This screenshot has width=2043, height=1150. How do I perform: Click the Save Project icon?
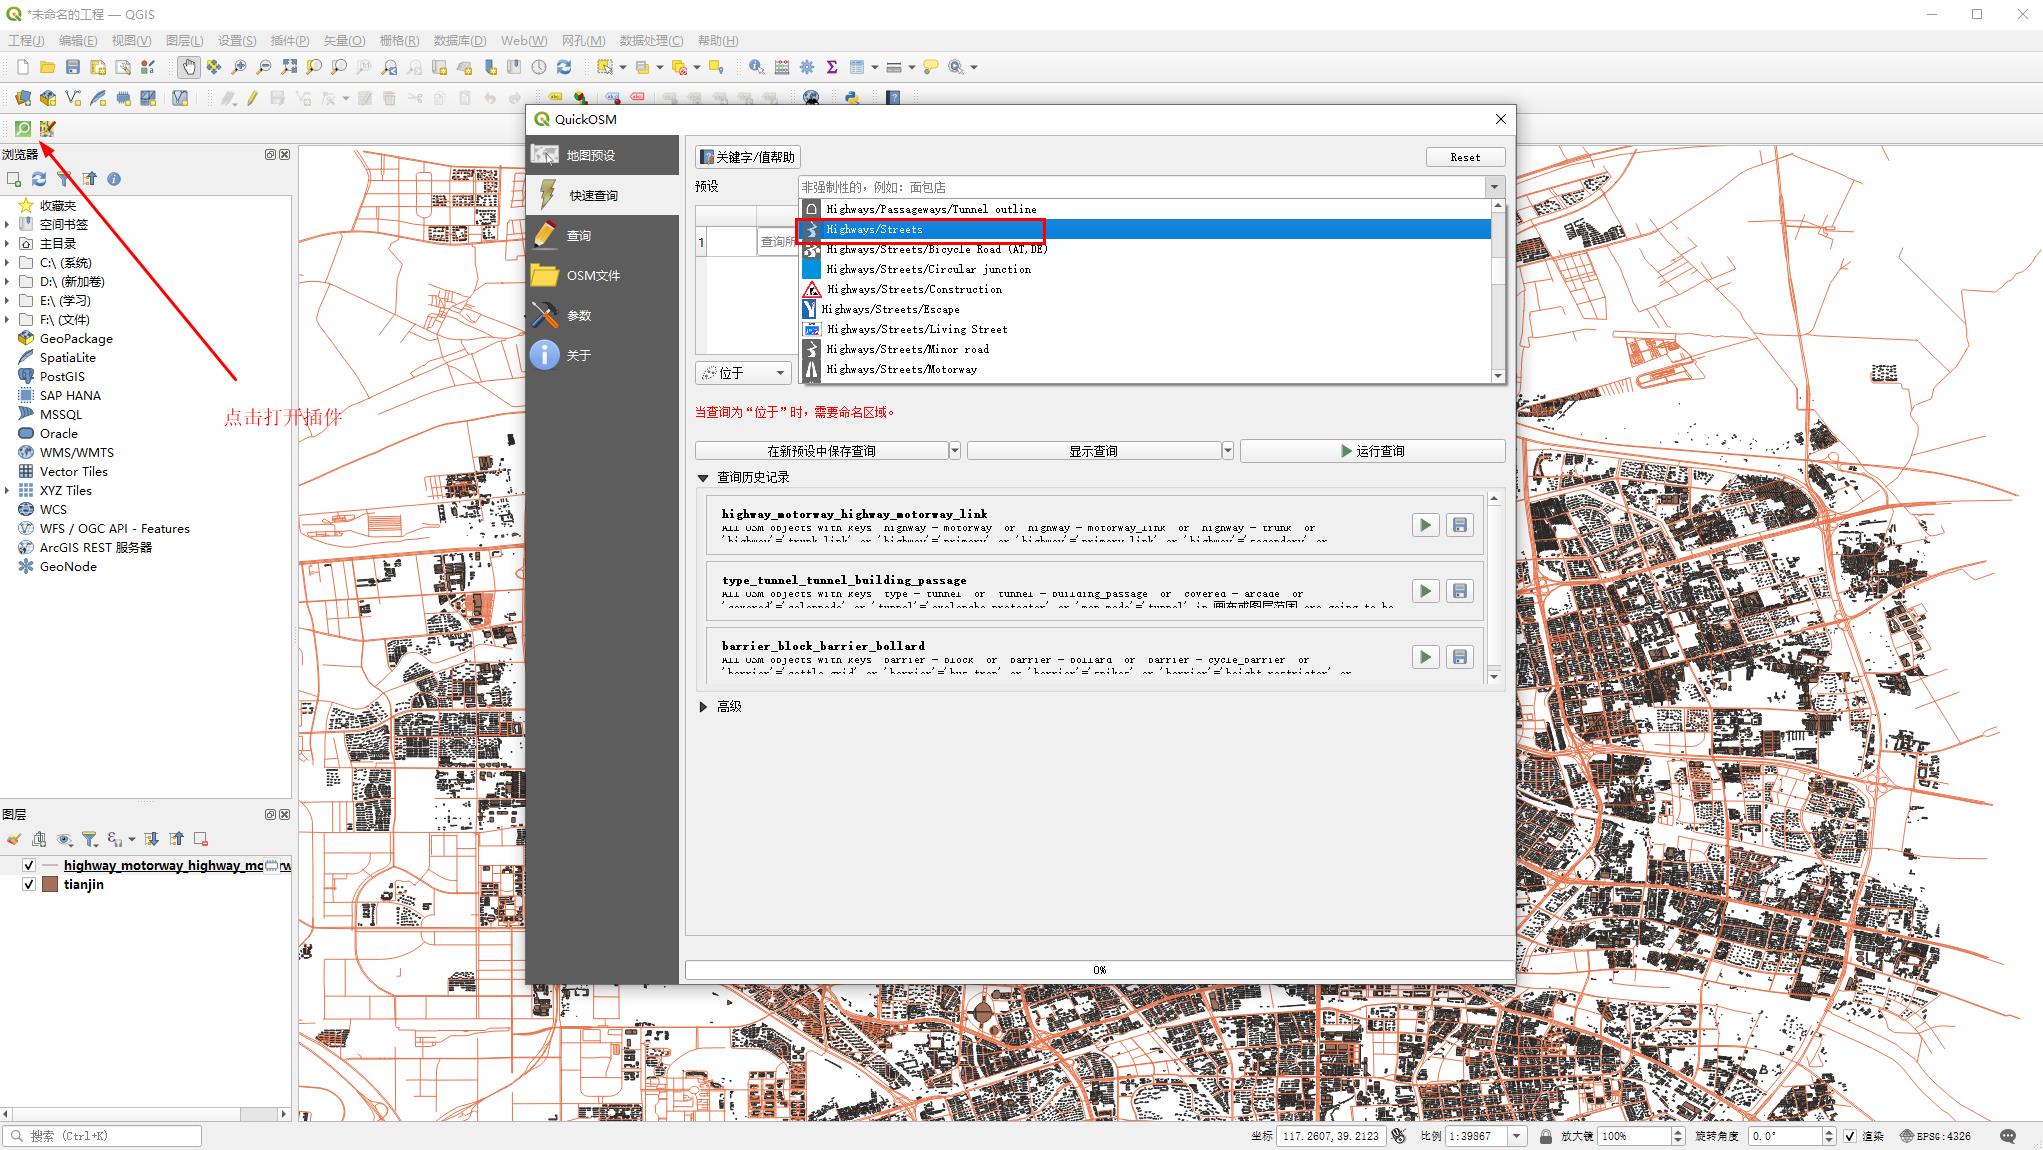point(72,67)
